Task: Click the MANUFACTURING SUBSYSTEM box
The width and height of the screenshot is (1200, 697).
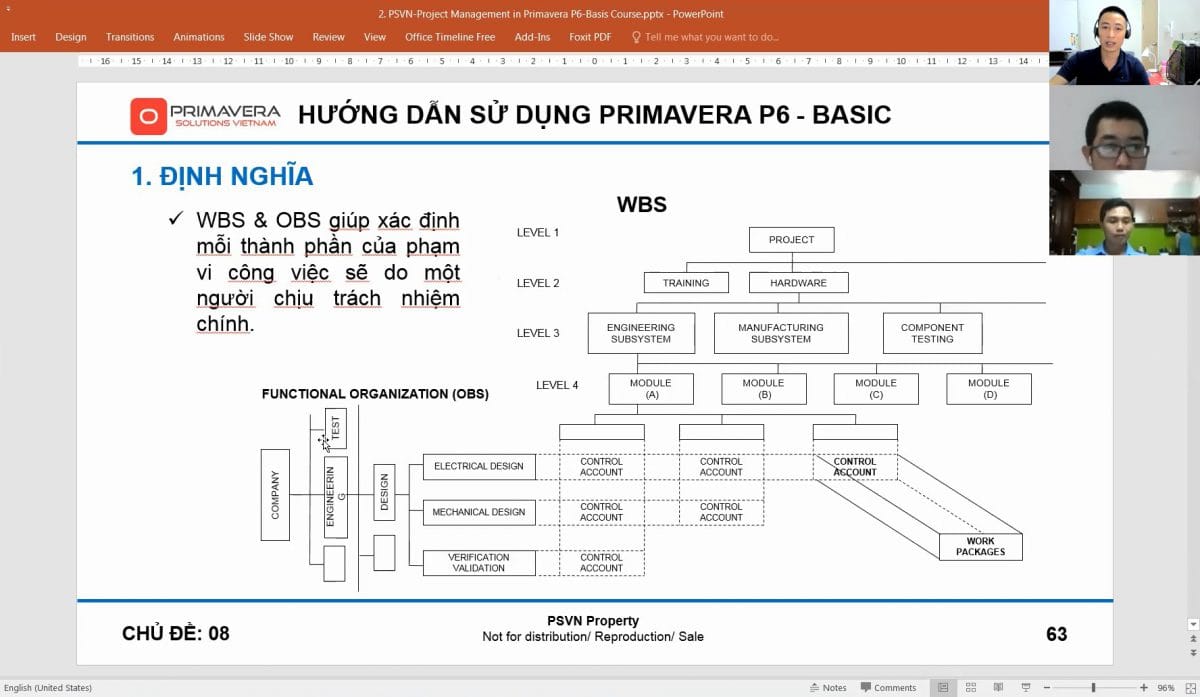Action: click(781, 333)
